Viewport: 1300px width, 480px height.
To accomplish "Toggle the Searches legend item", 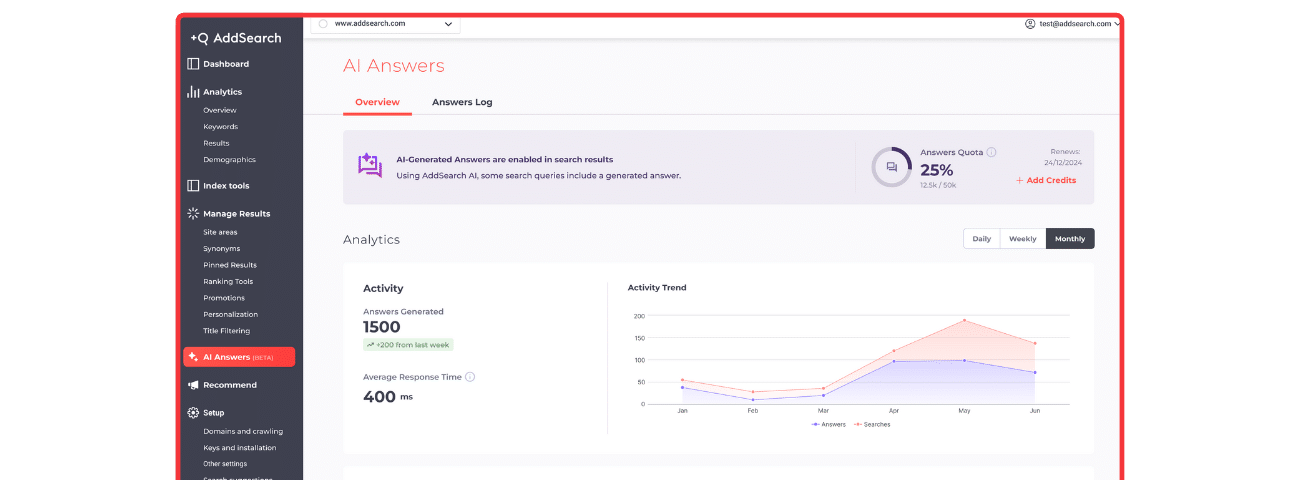I will [x=872, y=424].
